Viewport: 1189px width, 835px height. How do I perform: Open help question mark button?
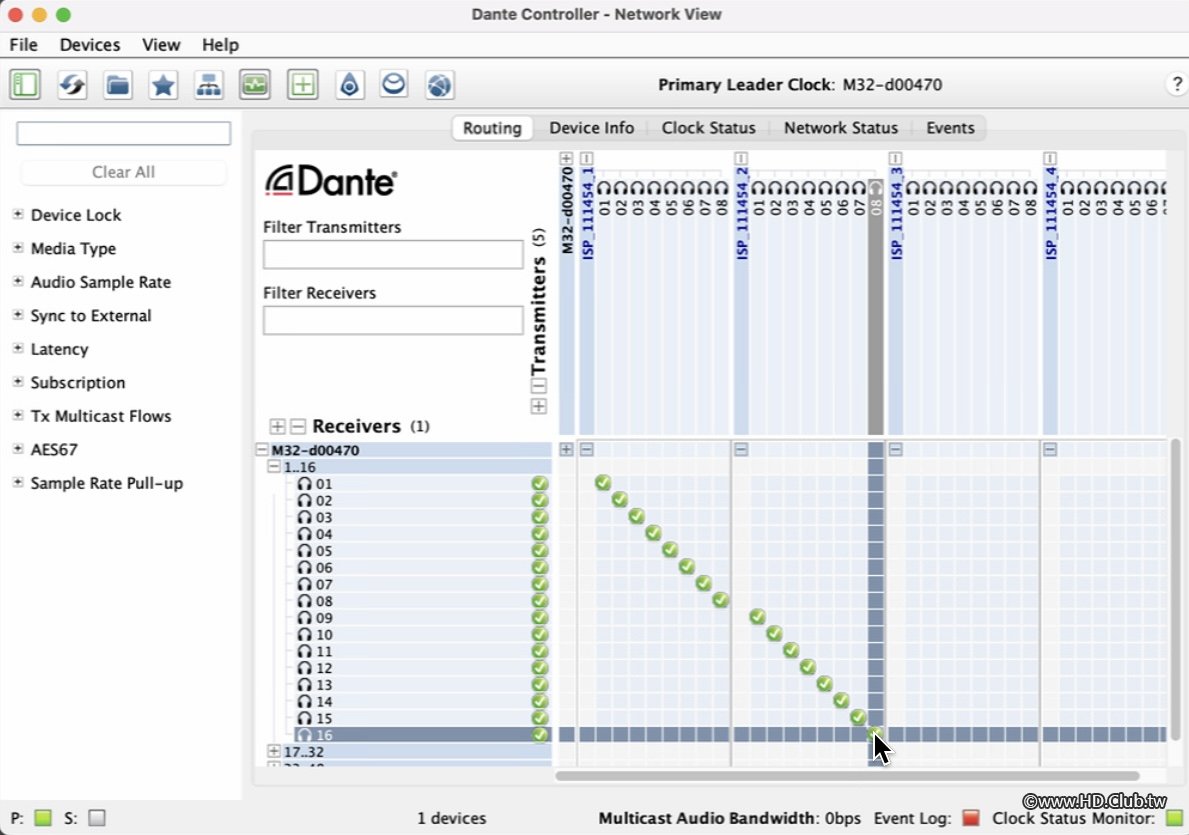1176,84
